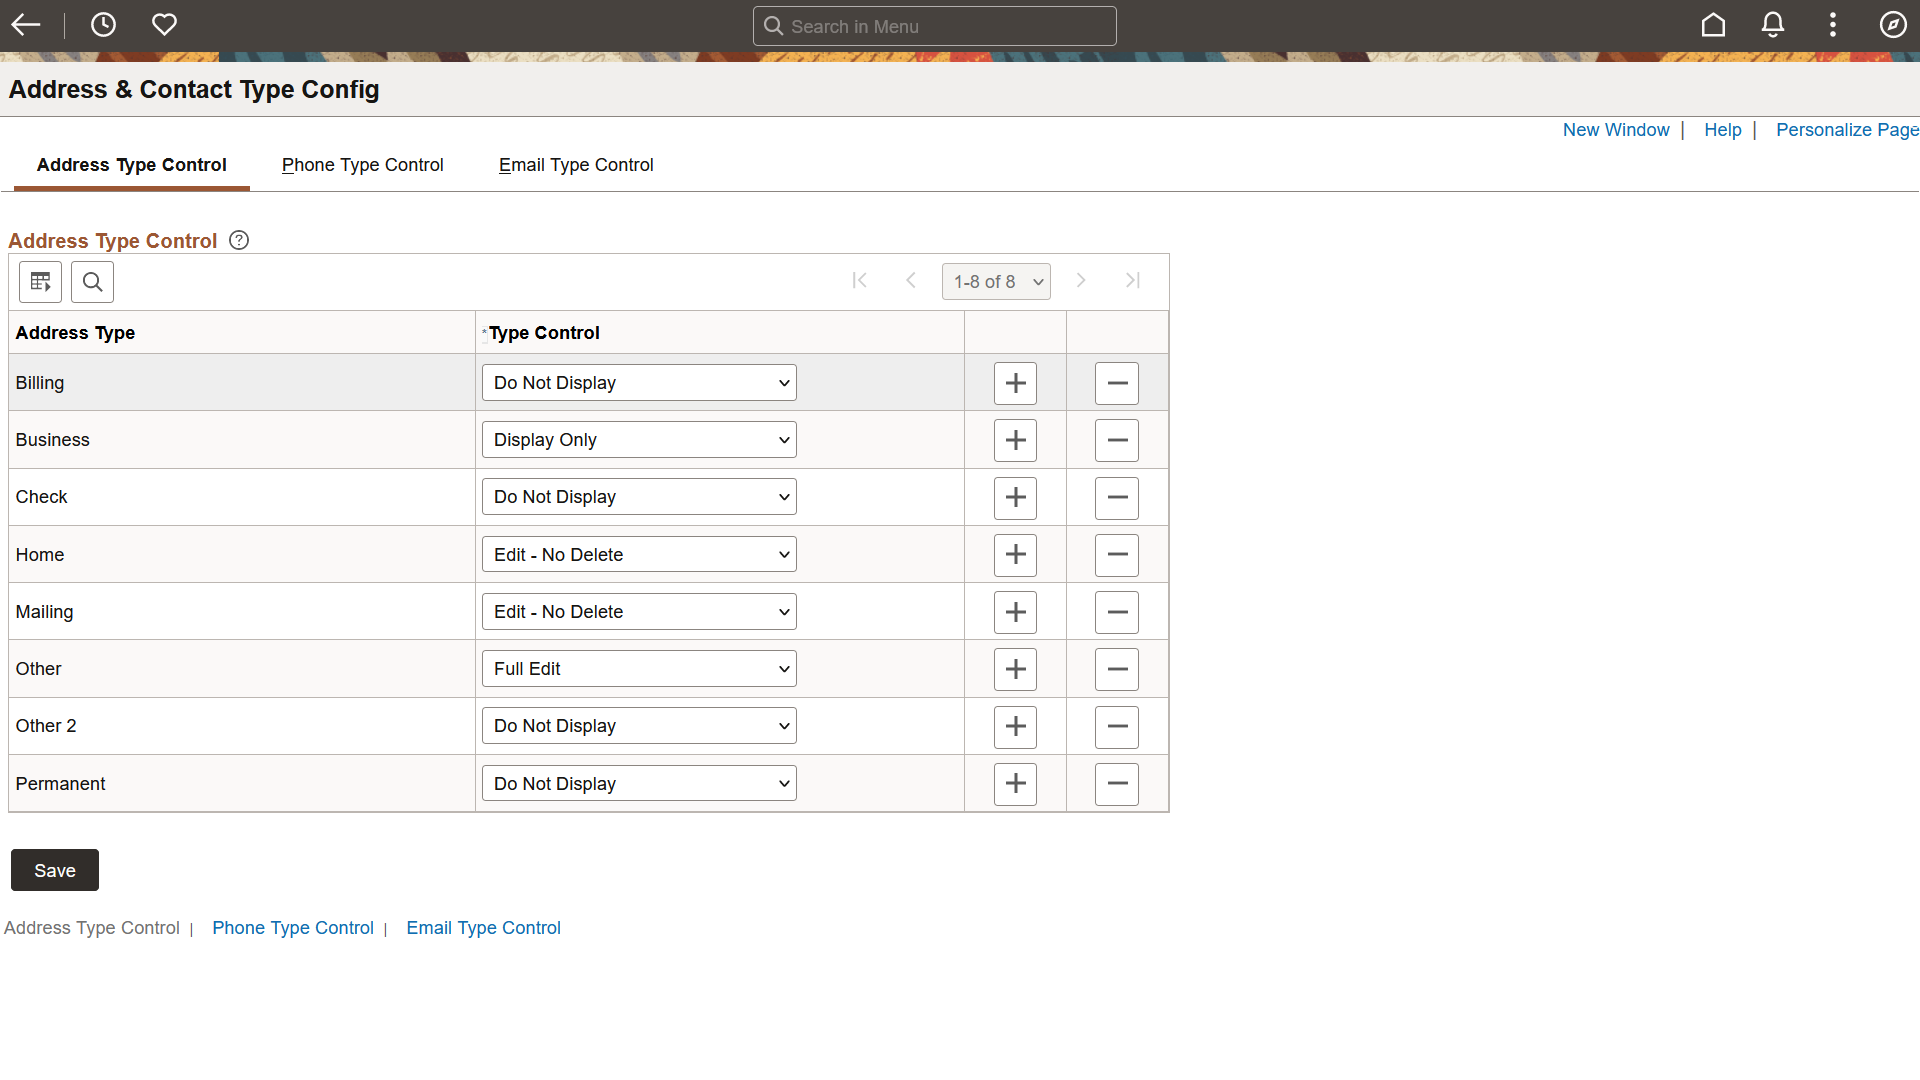Switch to Phone Type Control tab
The width and height of the screenshot is (1920, 1080).
[x=362, y=165]
